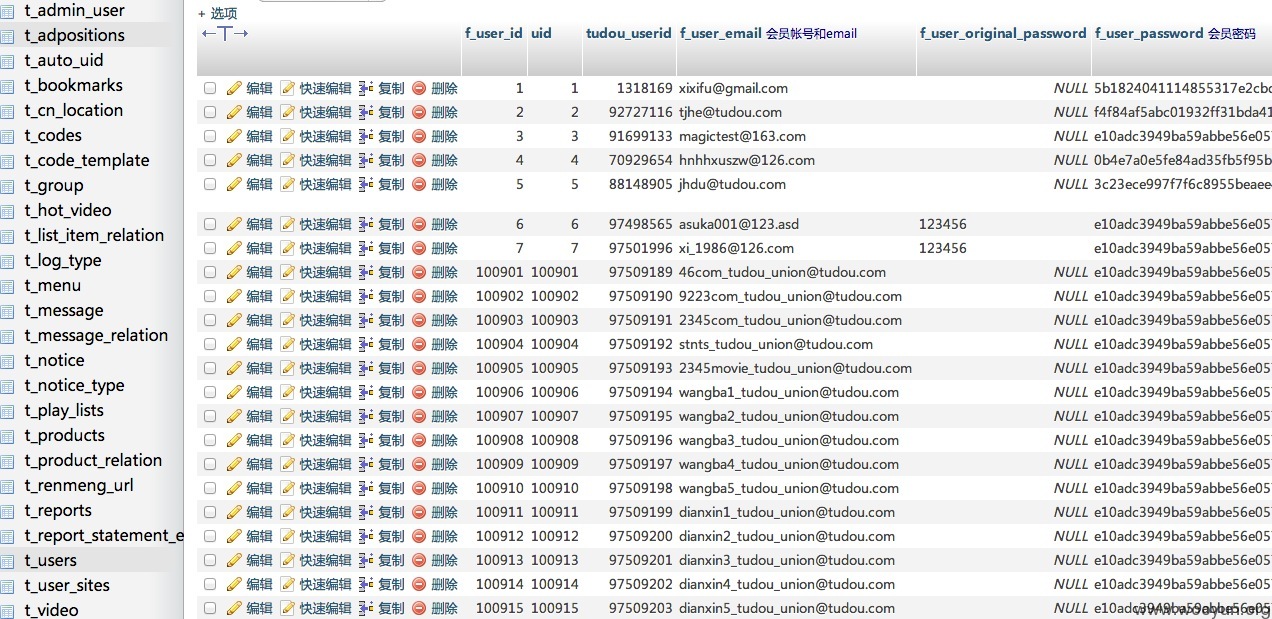Click the 编辑 edit link for 100902 row
Image resolution: width=1272 pixels, height=619 pixels.
259,296
